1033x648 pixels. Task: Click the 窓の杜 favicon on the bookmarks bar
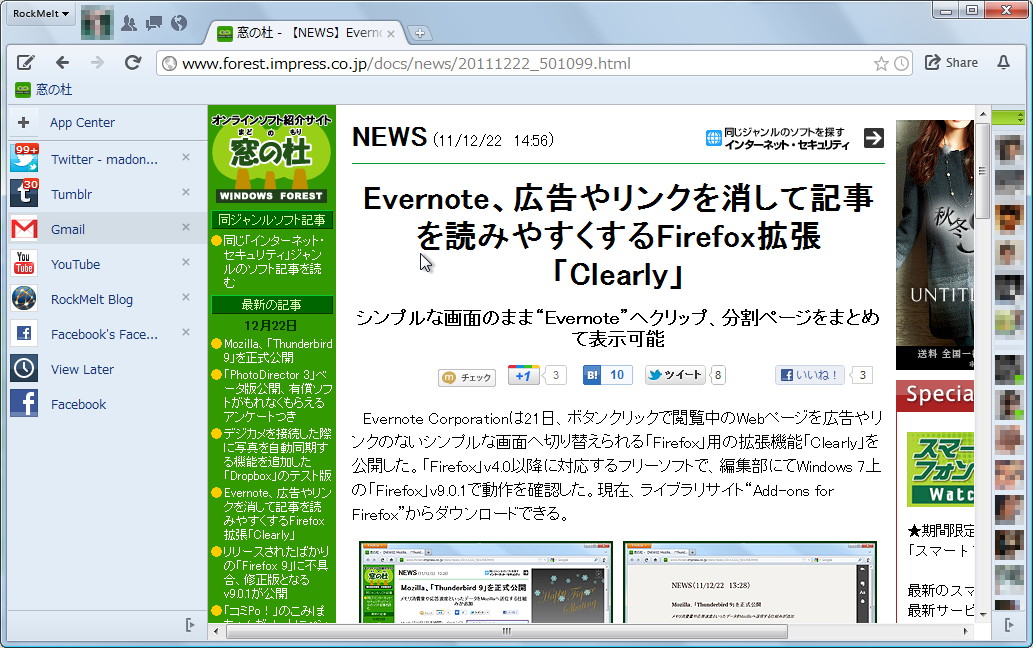pyautogui.click(x=21, y=90)
